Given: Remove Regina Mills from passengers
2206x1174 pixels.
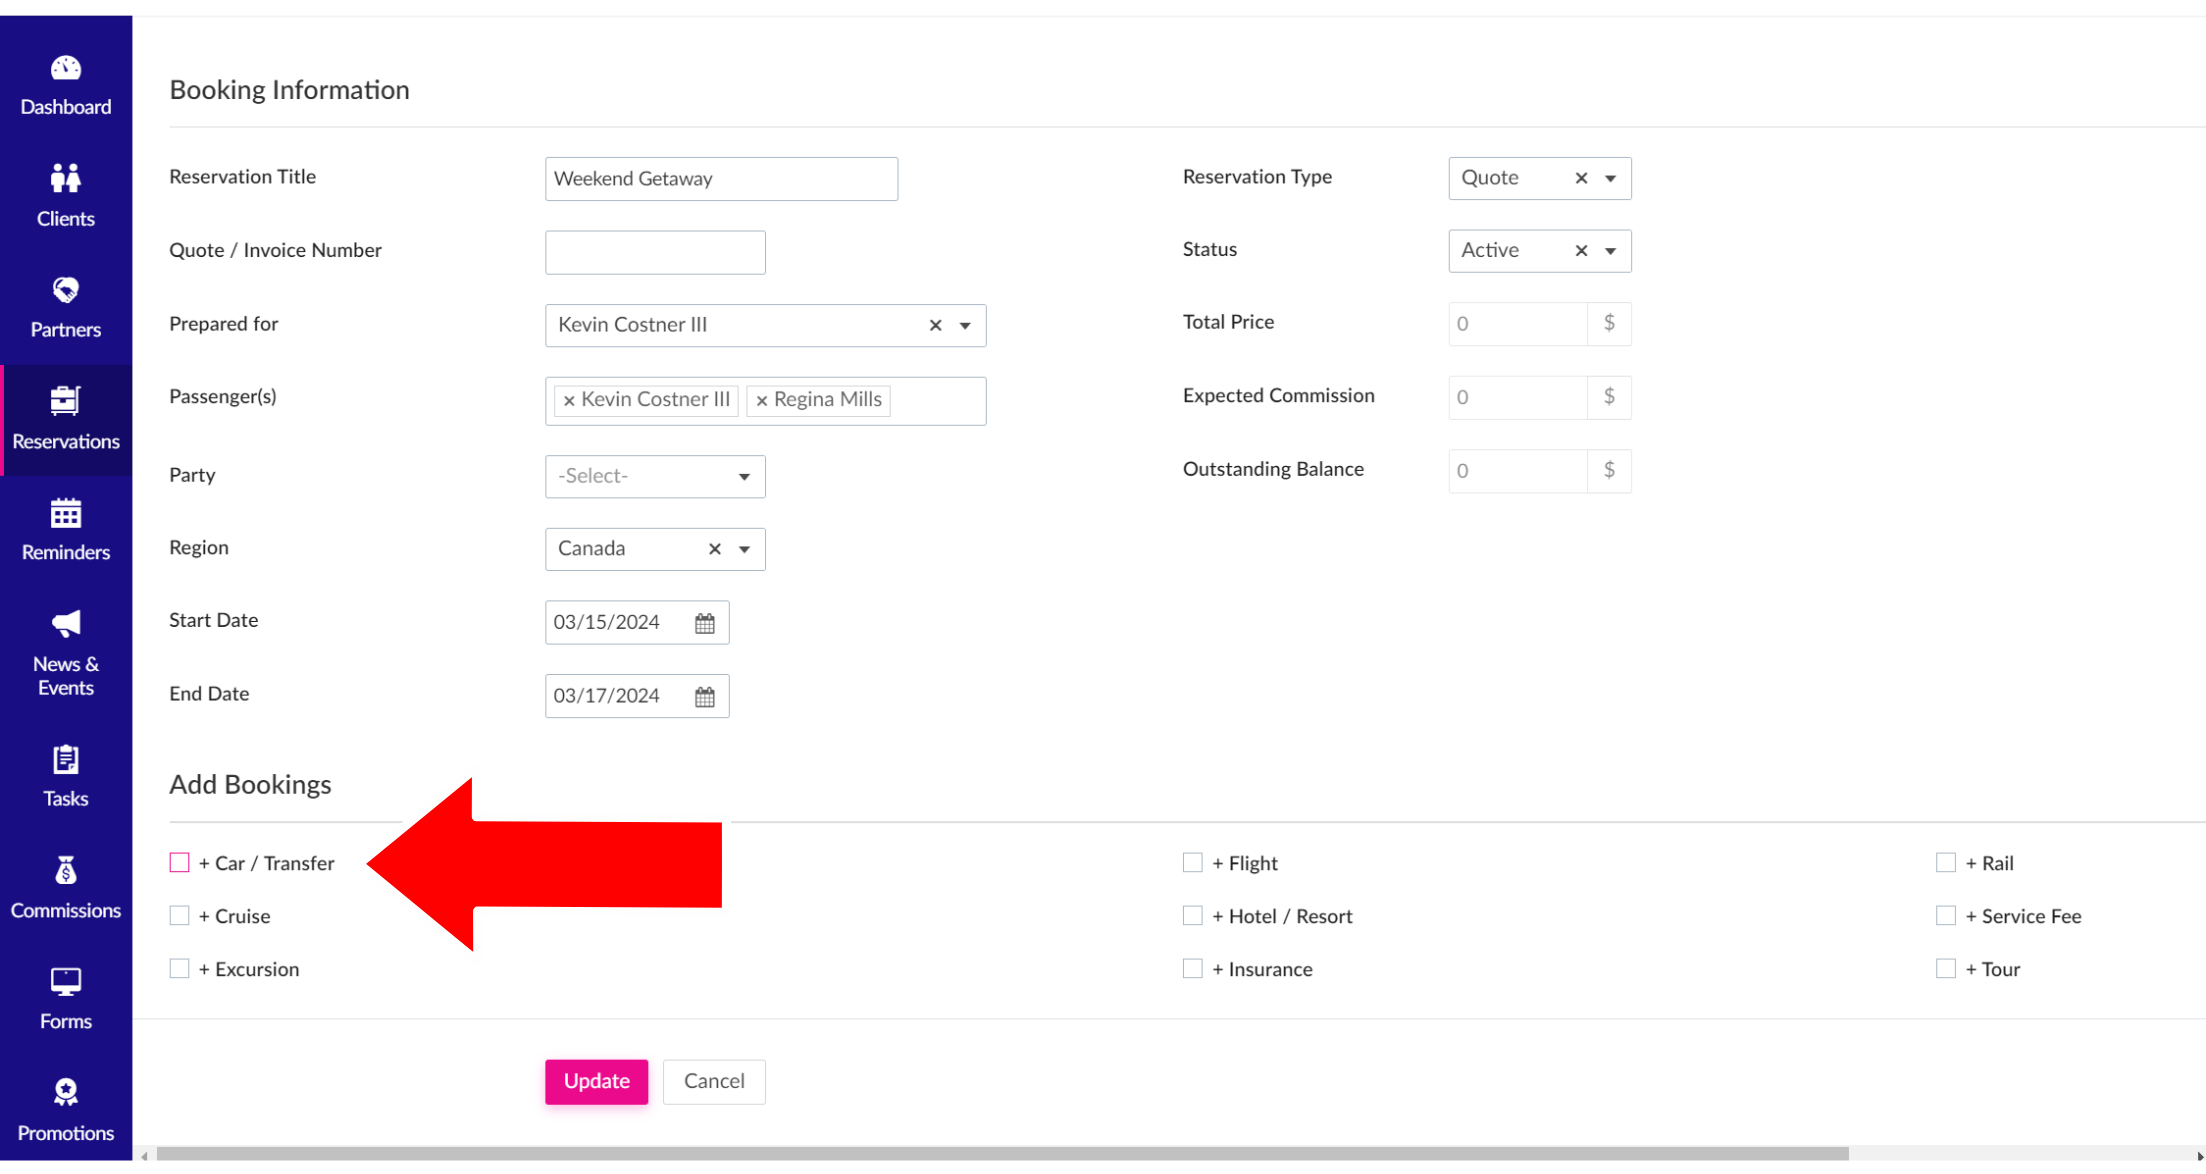Looking at the screenshot, I should pyautogui.click(x=762, y=401).
